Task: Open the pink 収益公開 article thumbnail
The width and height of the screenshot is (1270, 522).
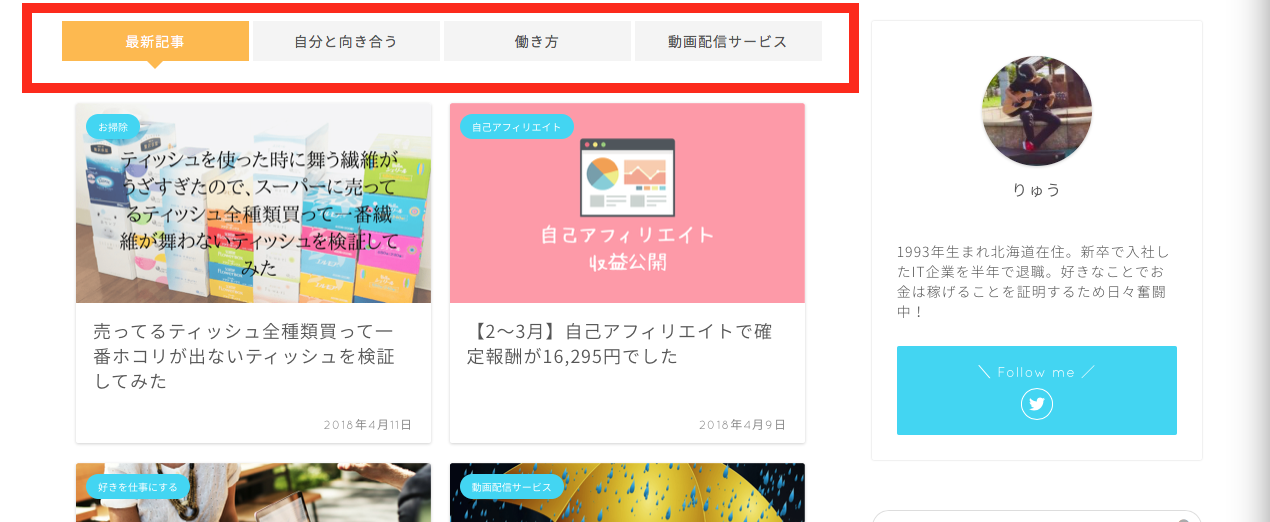Action: [x=627, y=203]
